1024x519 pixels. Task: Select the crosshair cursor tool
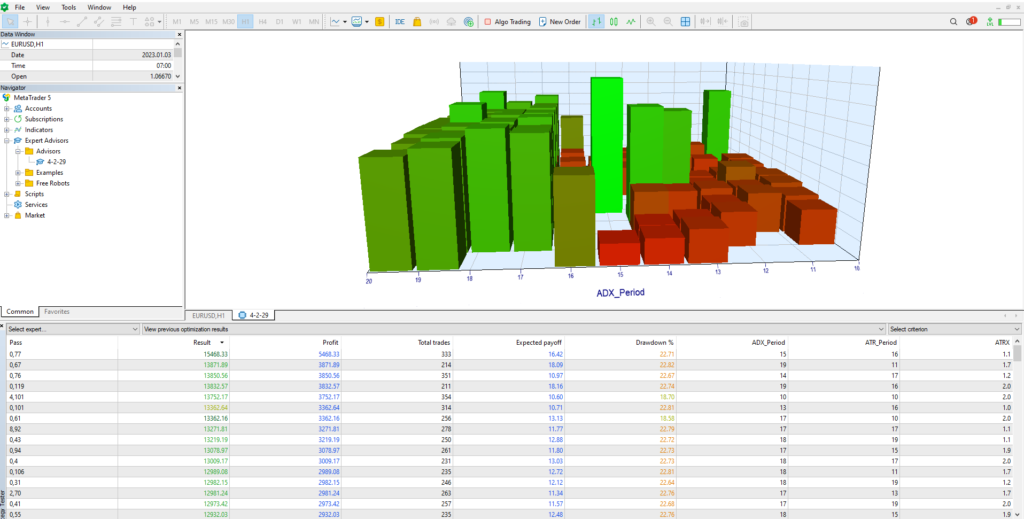pos(28,21)
